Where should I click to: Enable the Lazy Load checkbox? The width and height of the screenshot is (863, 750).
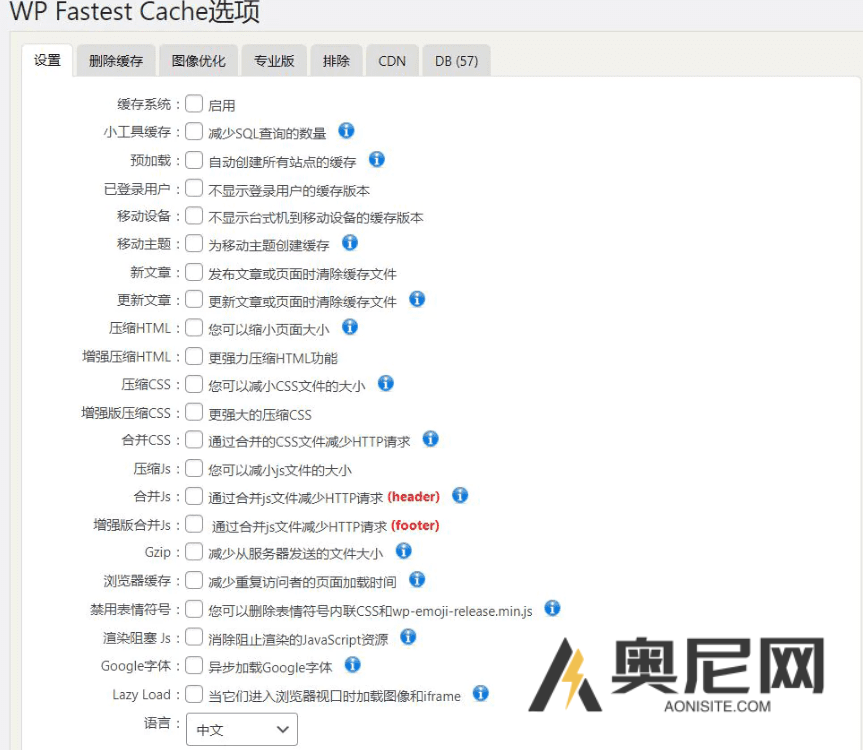pos(194,694)
